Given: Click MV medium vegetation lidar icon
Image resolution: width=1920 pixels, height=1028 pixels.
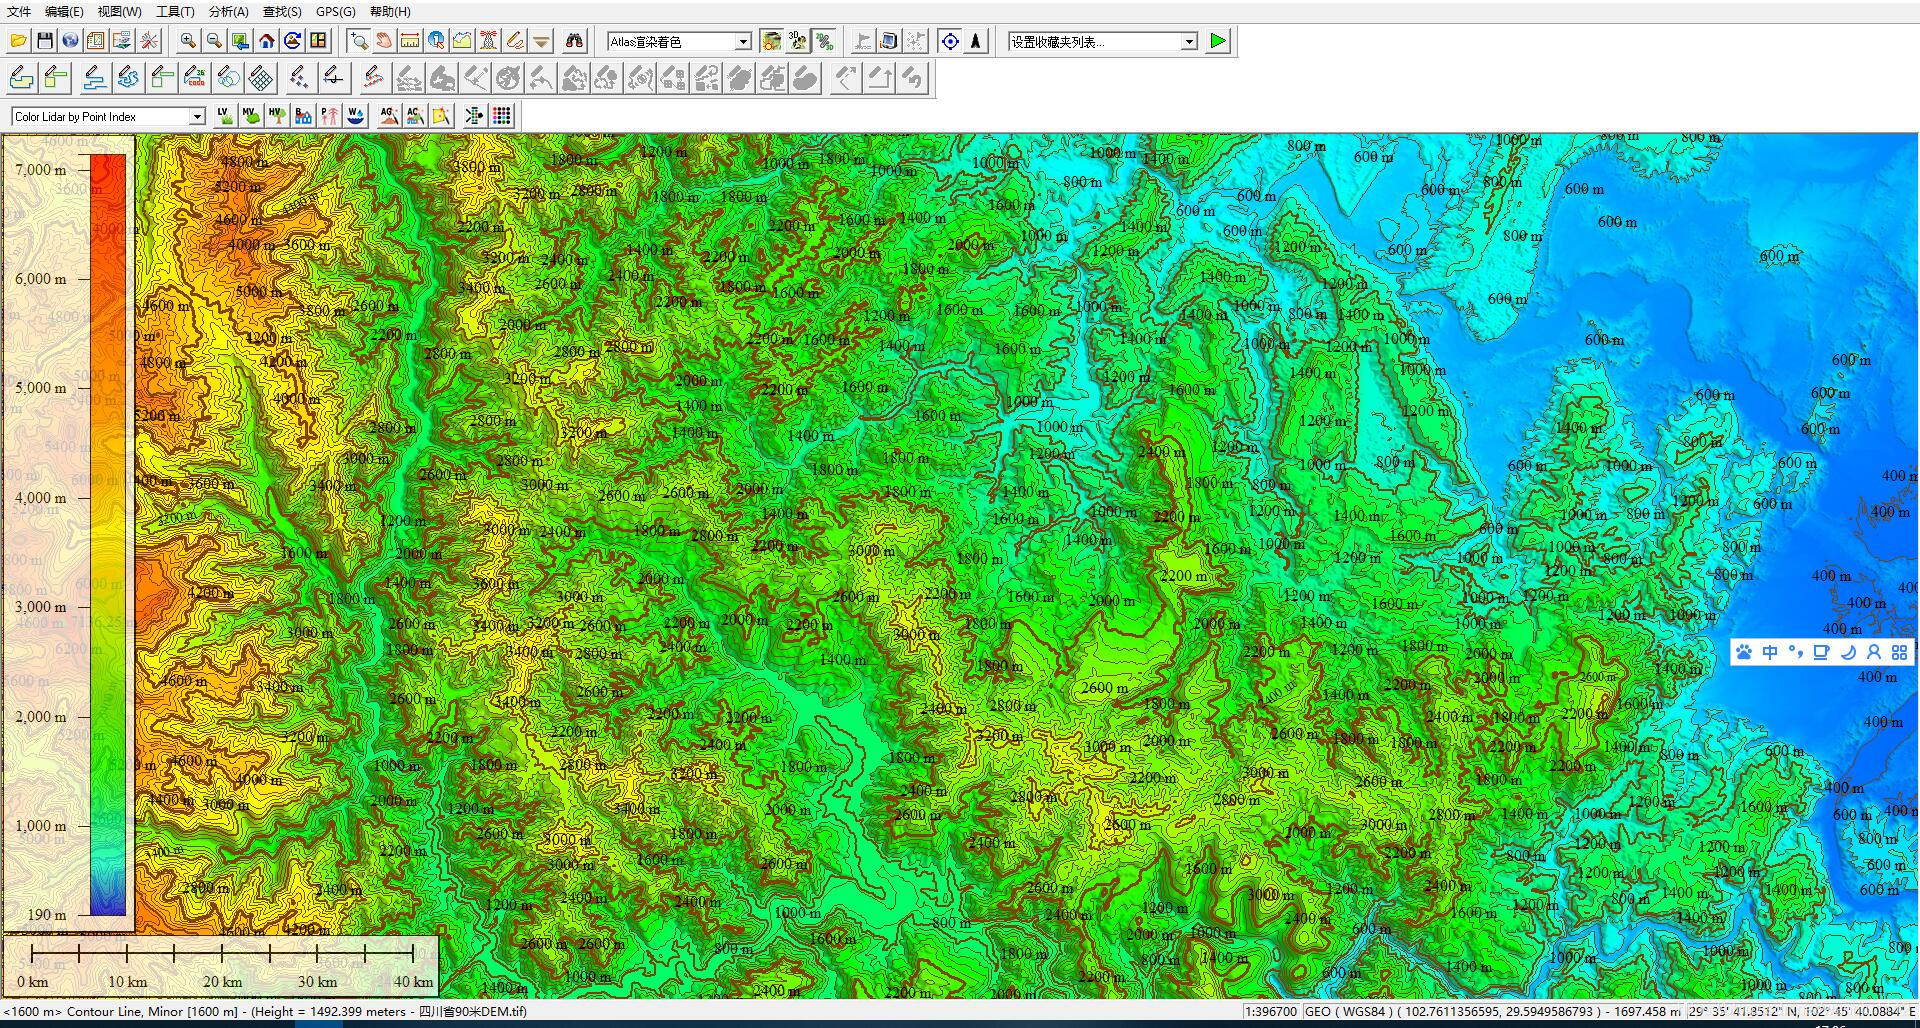Looking at the screenshot, I should [x=251, y=116].
